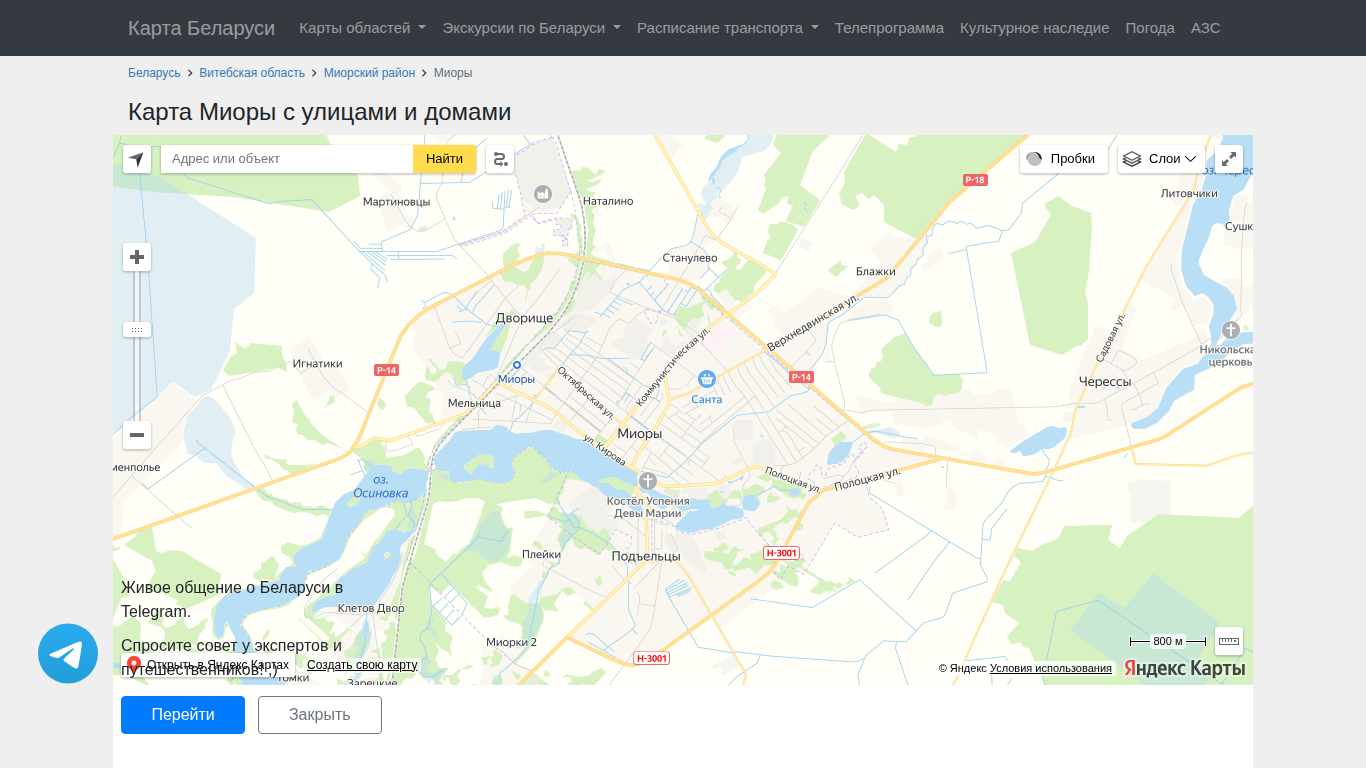Screen dimensions: 1366x768
Task: Click the Плейки label on map
Action: click(x=541, y=555)
